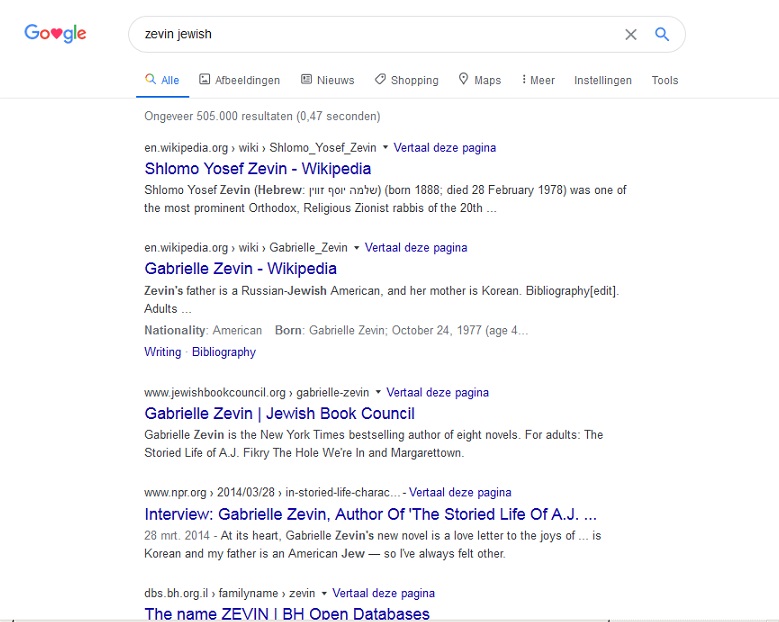Open the NPR Interview: Gabrielle Zevin result
This screenshot has width=779, height=622.
point(370,514)
